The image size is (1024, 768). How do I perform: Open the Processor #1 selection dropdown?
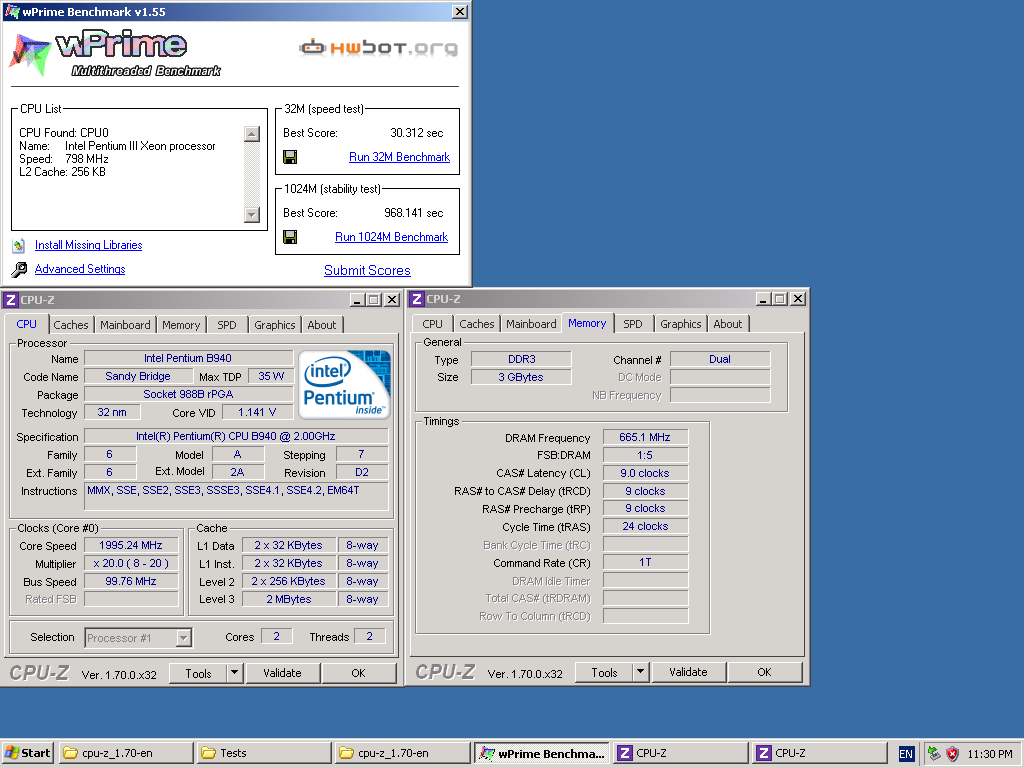[x=138, y=638]
